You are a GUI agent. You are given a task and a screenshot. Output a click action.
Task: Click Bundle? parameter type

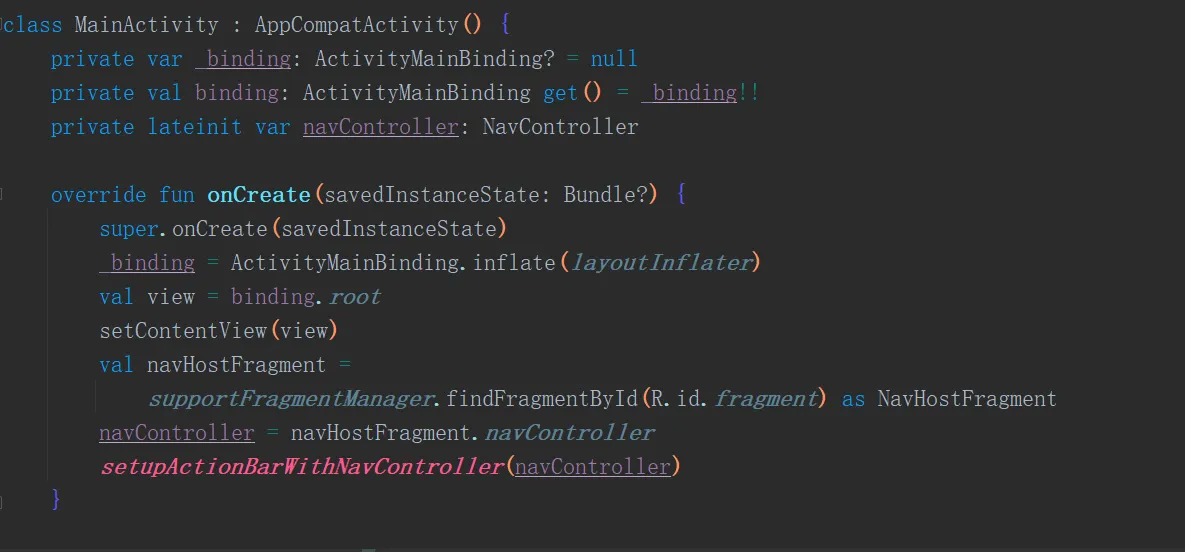(x=606, y=195)
